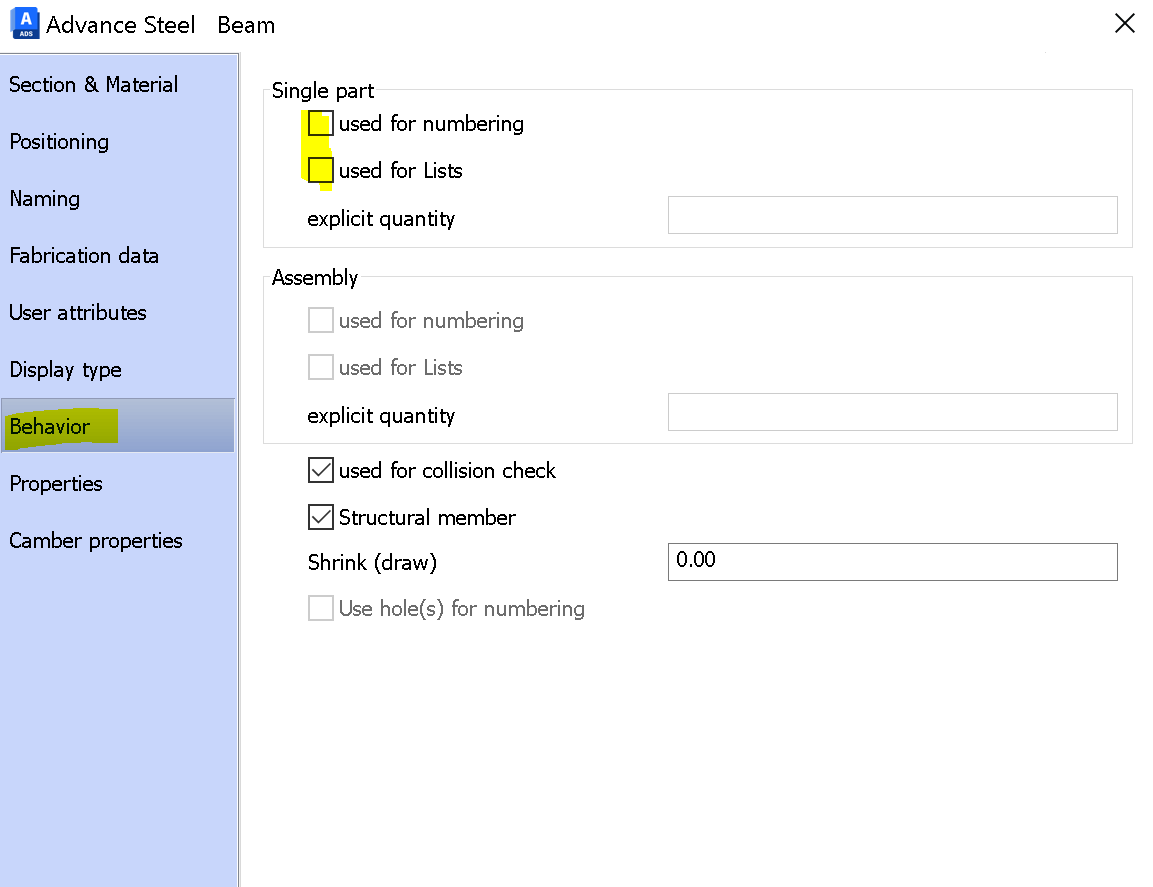Close the Beam dialog window
The image size is (1153, 887).
(1124, 24)
